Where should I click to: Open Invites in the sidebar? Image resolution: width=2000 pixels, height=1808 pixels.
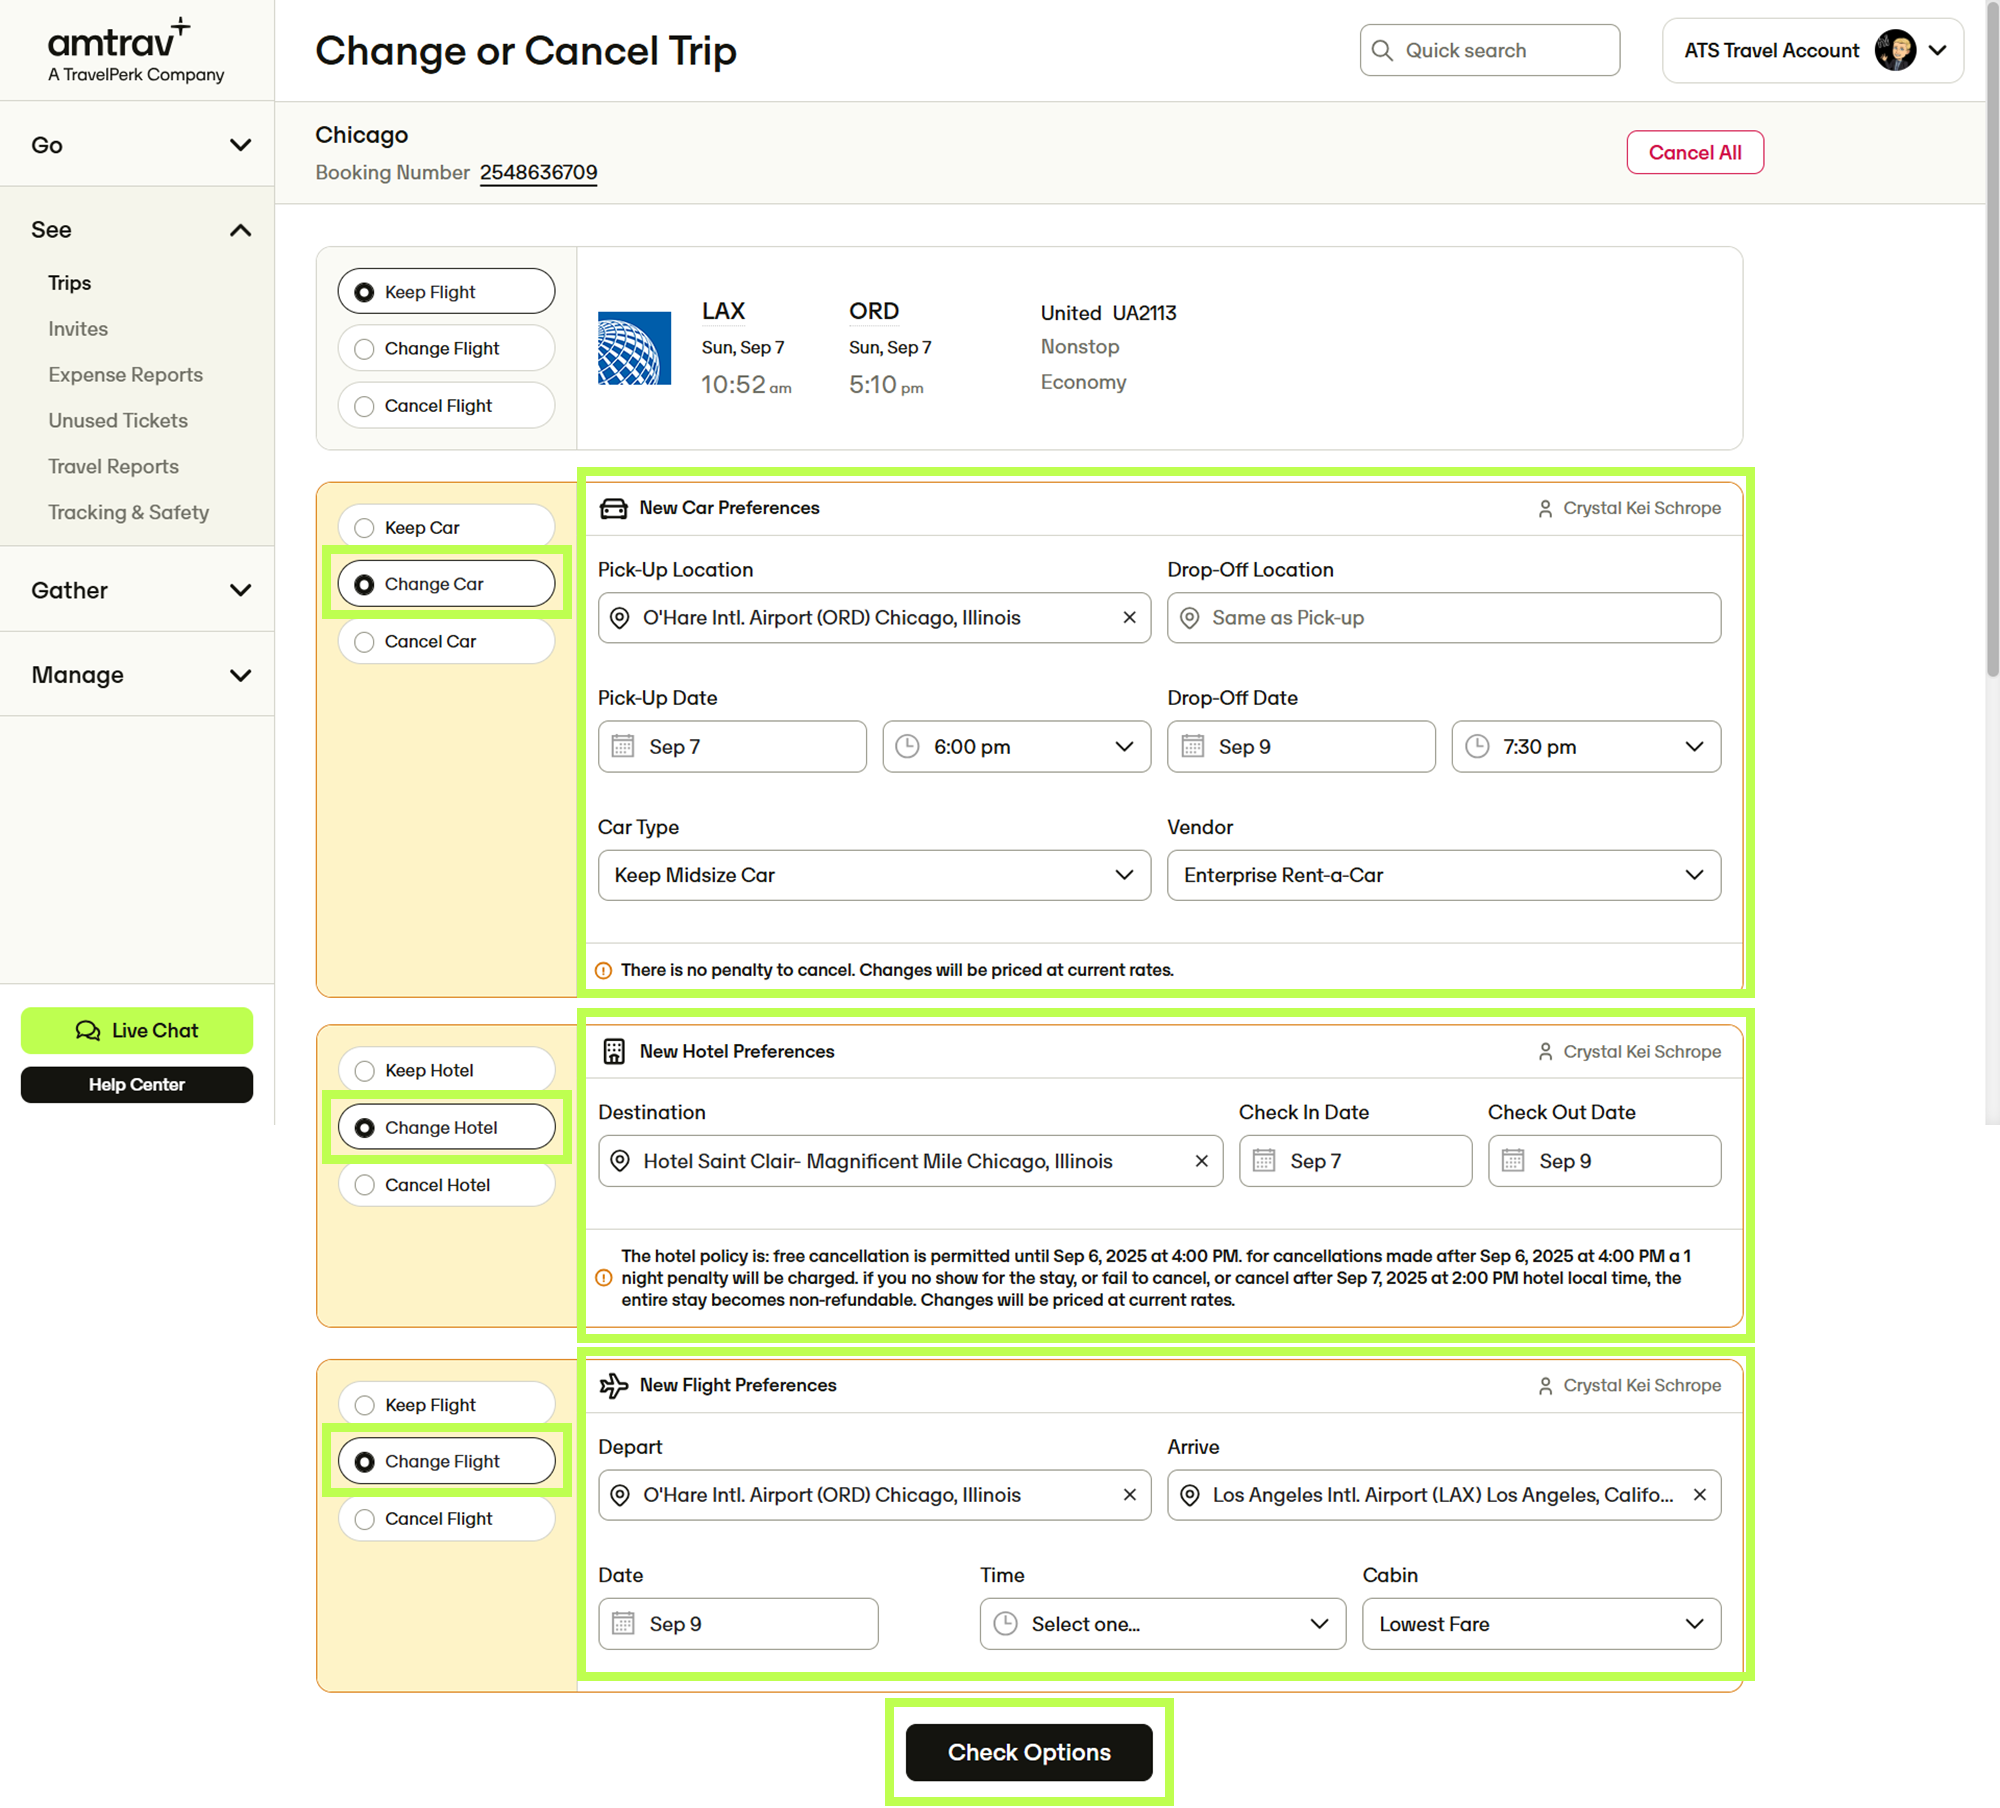[x=78, y=328]
